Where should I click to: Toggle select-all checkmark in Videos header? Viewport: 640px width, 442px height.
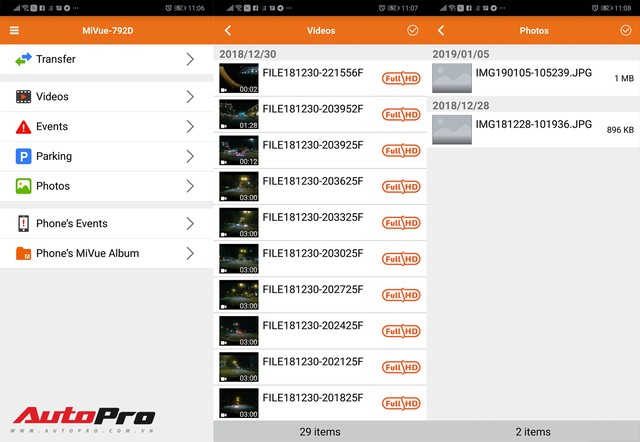coord(413,31)
